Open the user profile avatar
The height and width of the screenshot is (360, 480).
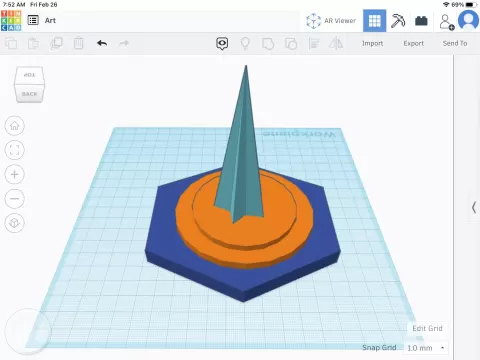point(468,20)
